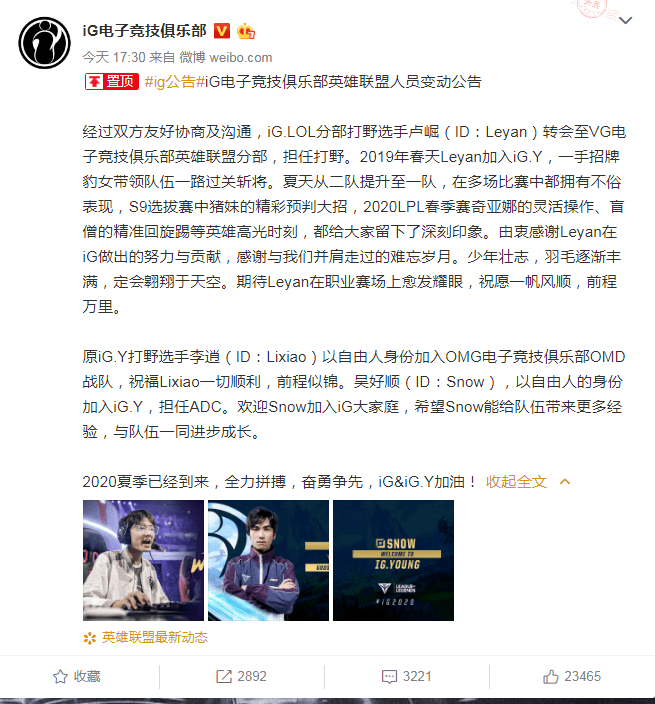The height and width of the screenshot is (704, 655).
Task: Open the 英雄联盟最新动态 topic link
Action: (155, 638)
